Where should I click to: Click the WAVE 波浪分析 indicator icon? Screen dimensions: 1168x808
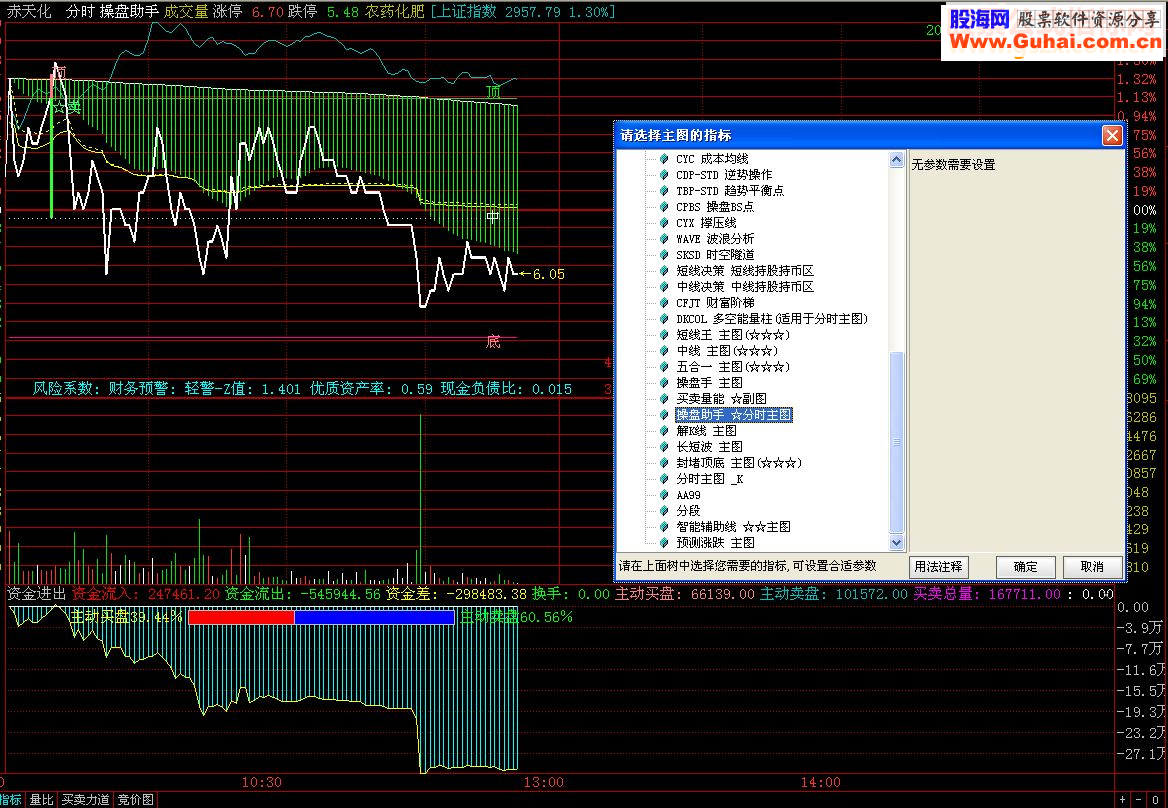click(664, 239)
